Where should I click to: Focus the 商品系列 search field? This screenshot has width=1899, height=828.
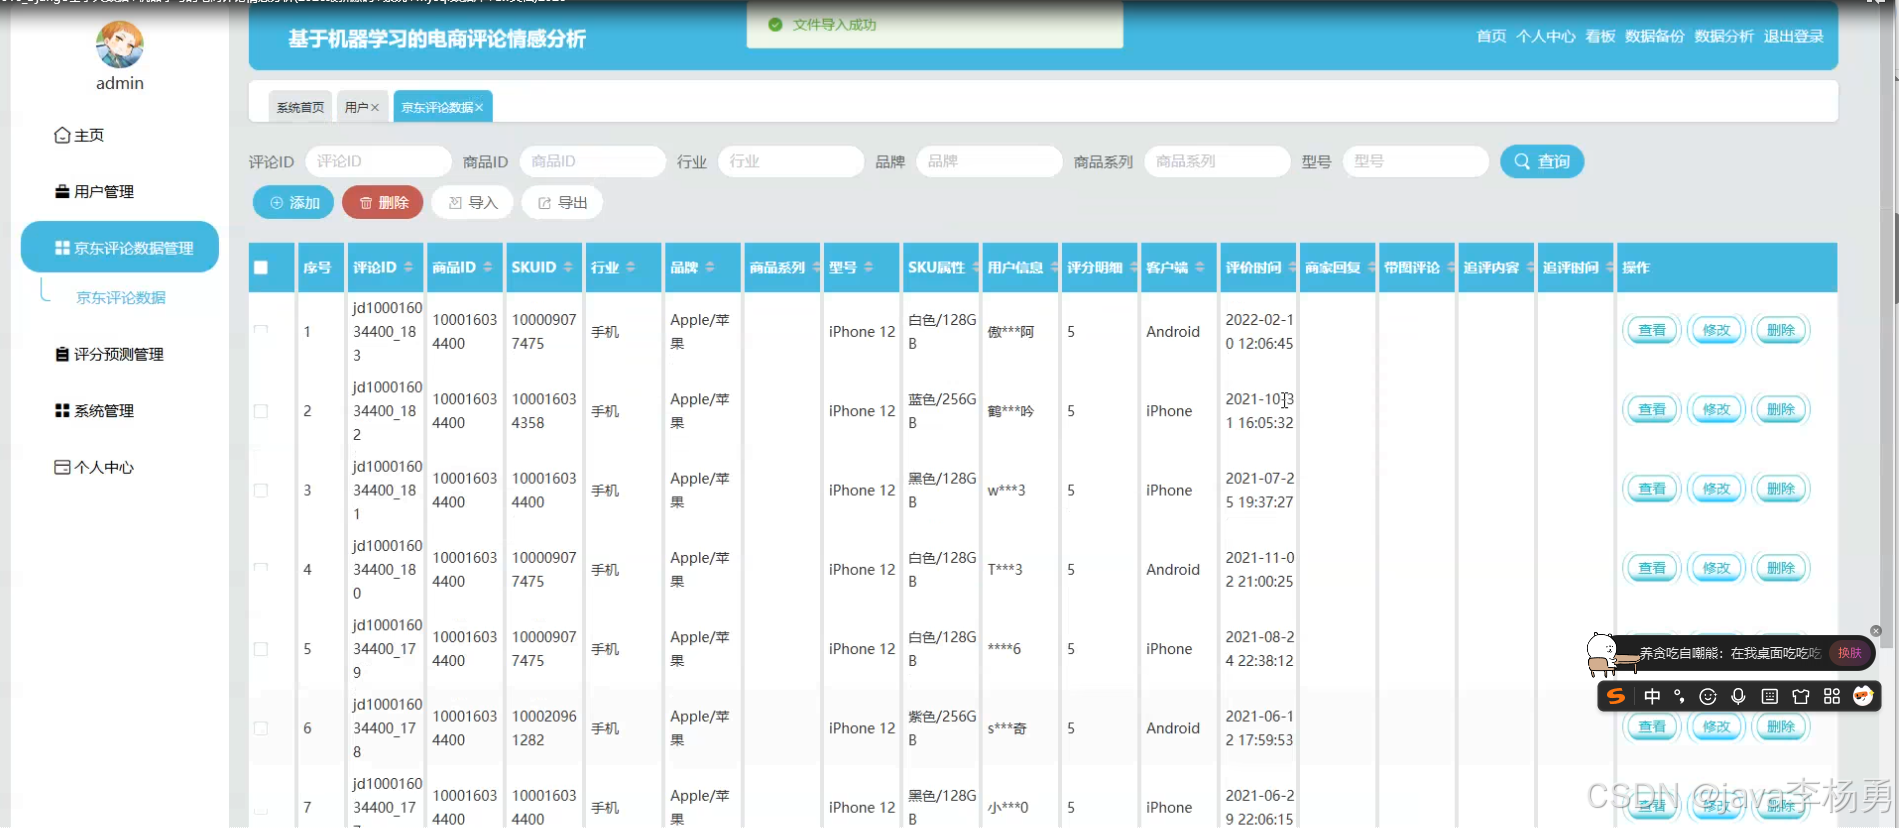click(1217, 161)
